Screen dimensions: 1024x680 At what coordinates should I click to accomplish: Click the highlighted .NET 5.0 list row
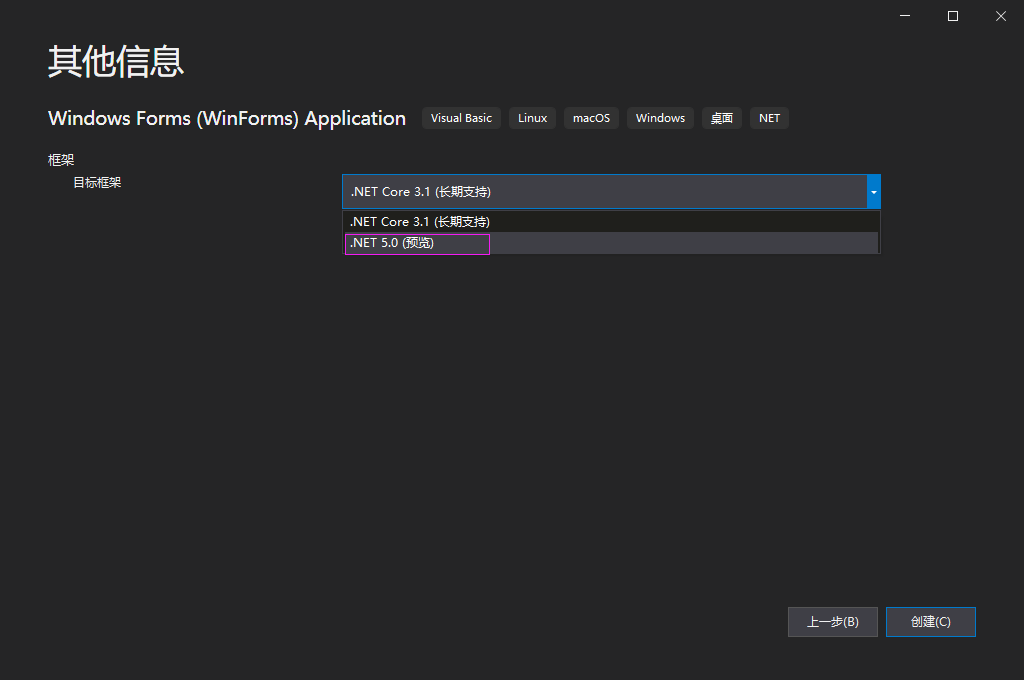417,242
